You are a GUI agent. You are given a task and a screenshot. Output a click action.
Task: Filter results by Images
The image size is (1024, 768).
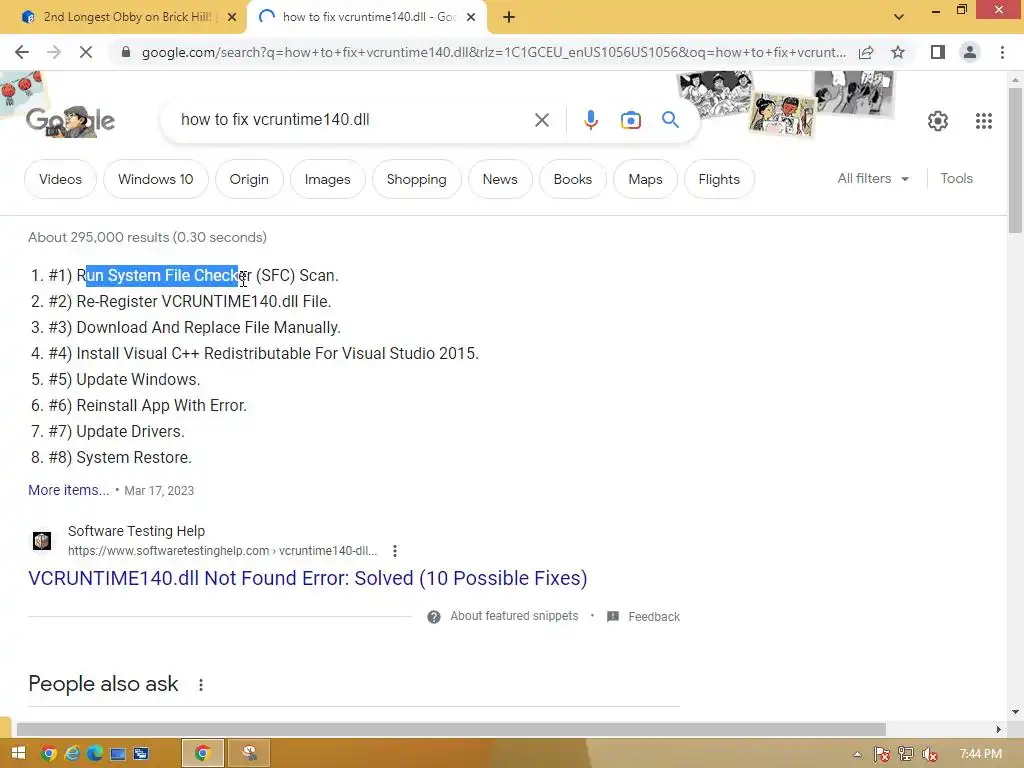[327, 179]
